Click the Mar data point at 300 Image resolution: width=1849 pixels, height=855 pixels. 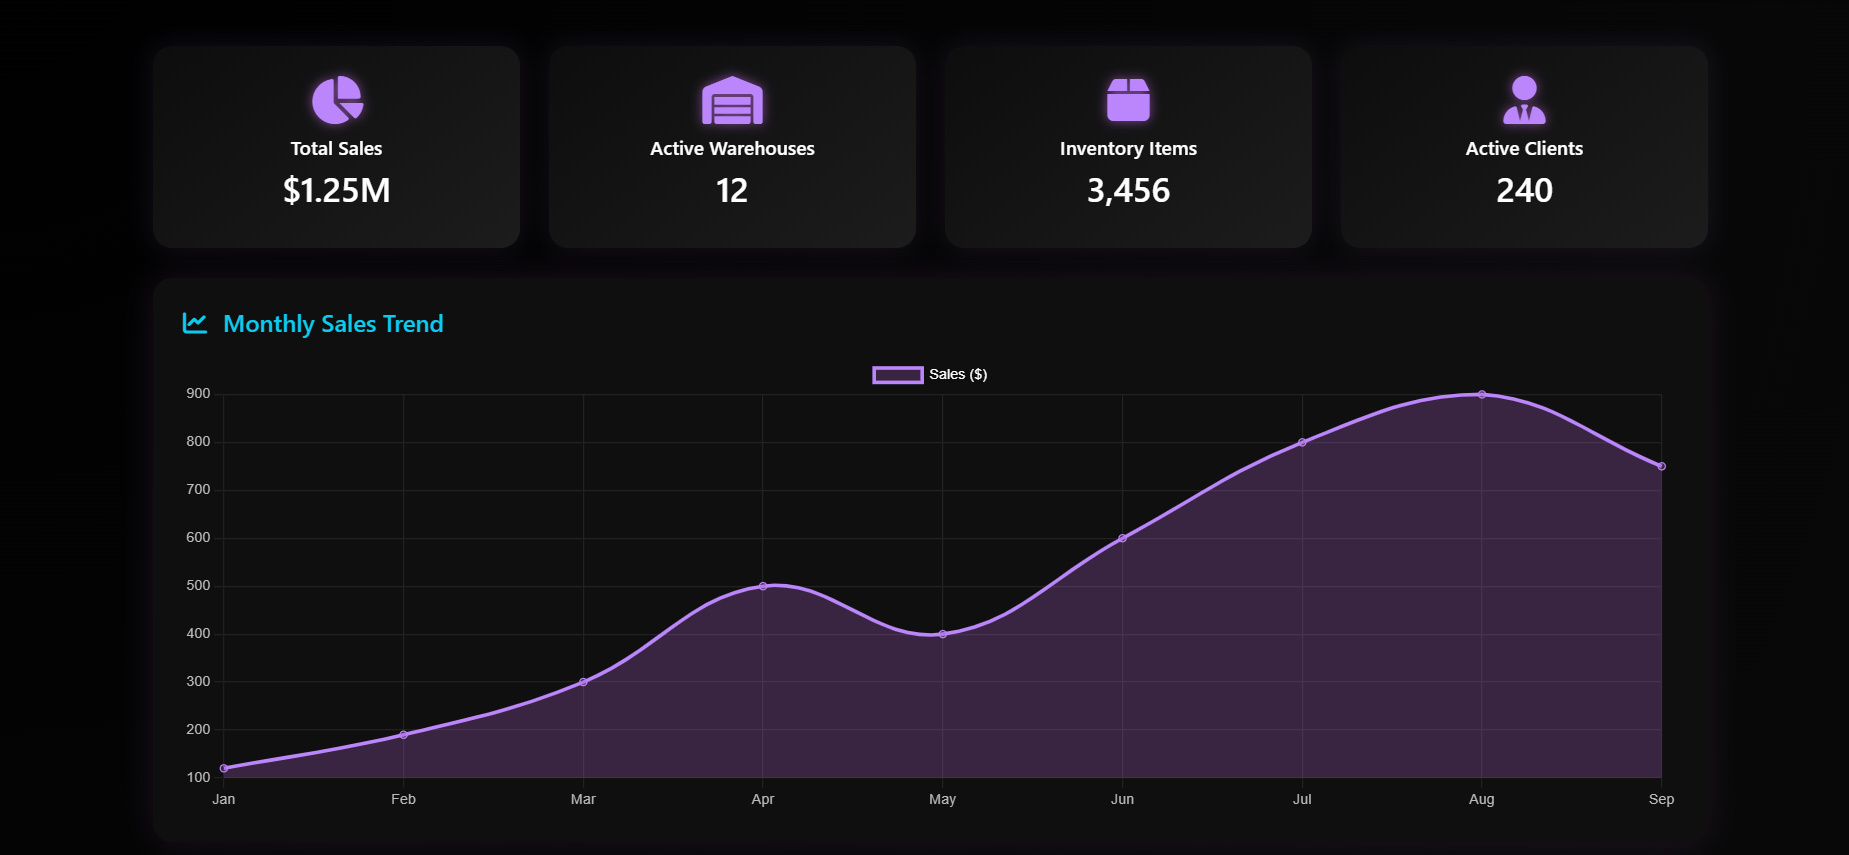click(583, 682)
